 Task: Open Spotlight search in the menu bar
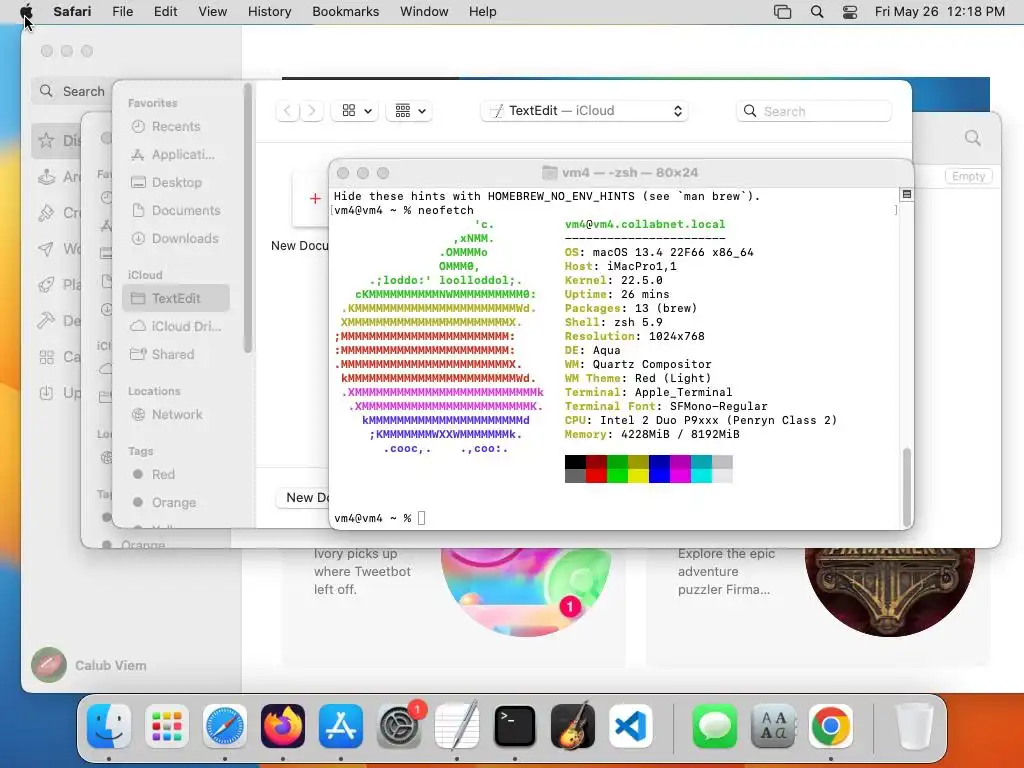pos(817,12)
